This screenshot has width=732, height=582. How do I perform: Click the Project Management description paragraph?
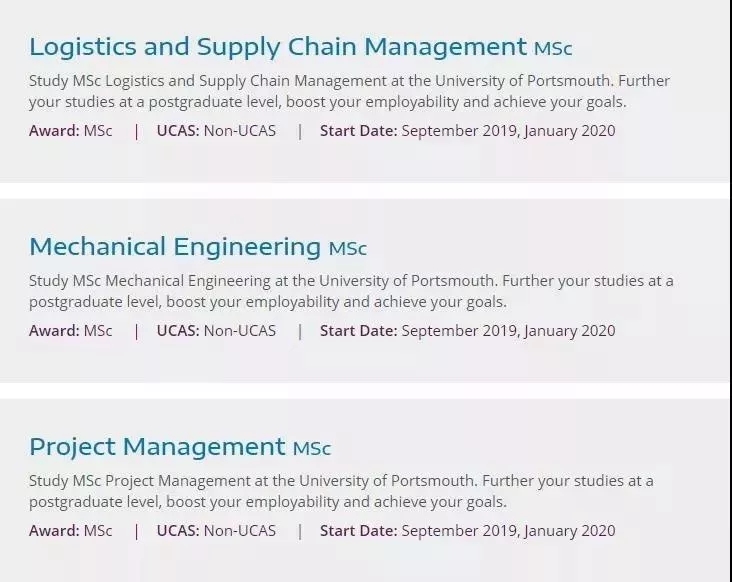tap(341, 491)
